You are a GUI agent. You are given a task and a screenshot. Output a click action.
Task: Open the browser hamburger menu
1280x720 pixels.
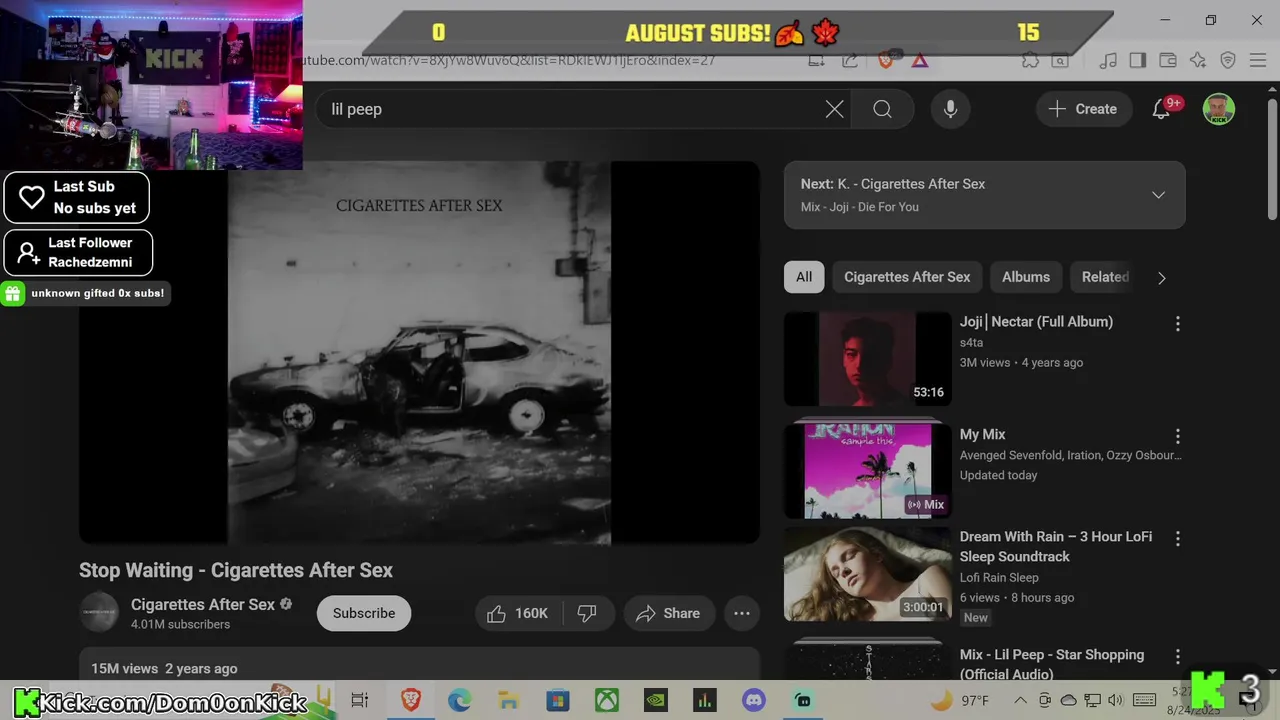[x=1258, y=60]
